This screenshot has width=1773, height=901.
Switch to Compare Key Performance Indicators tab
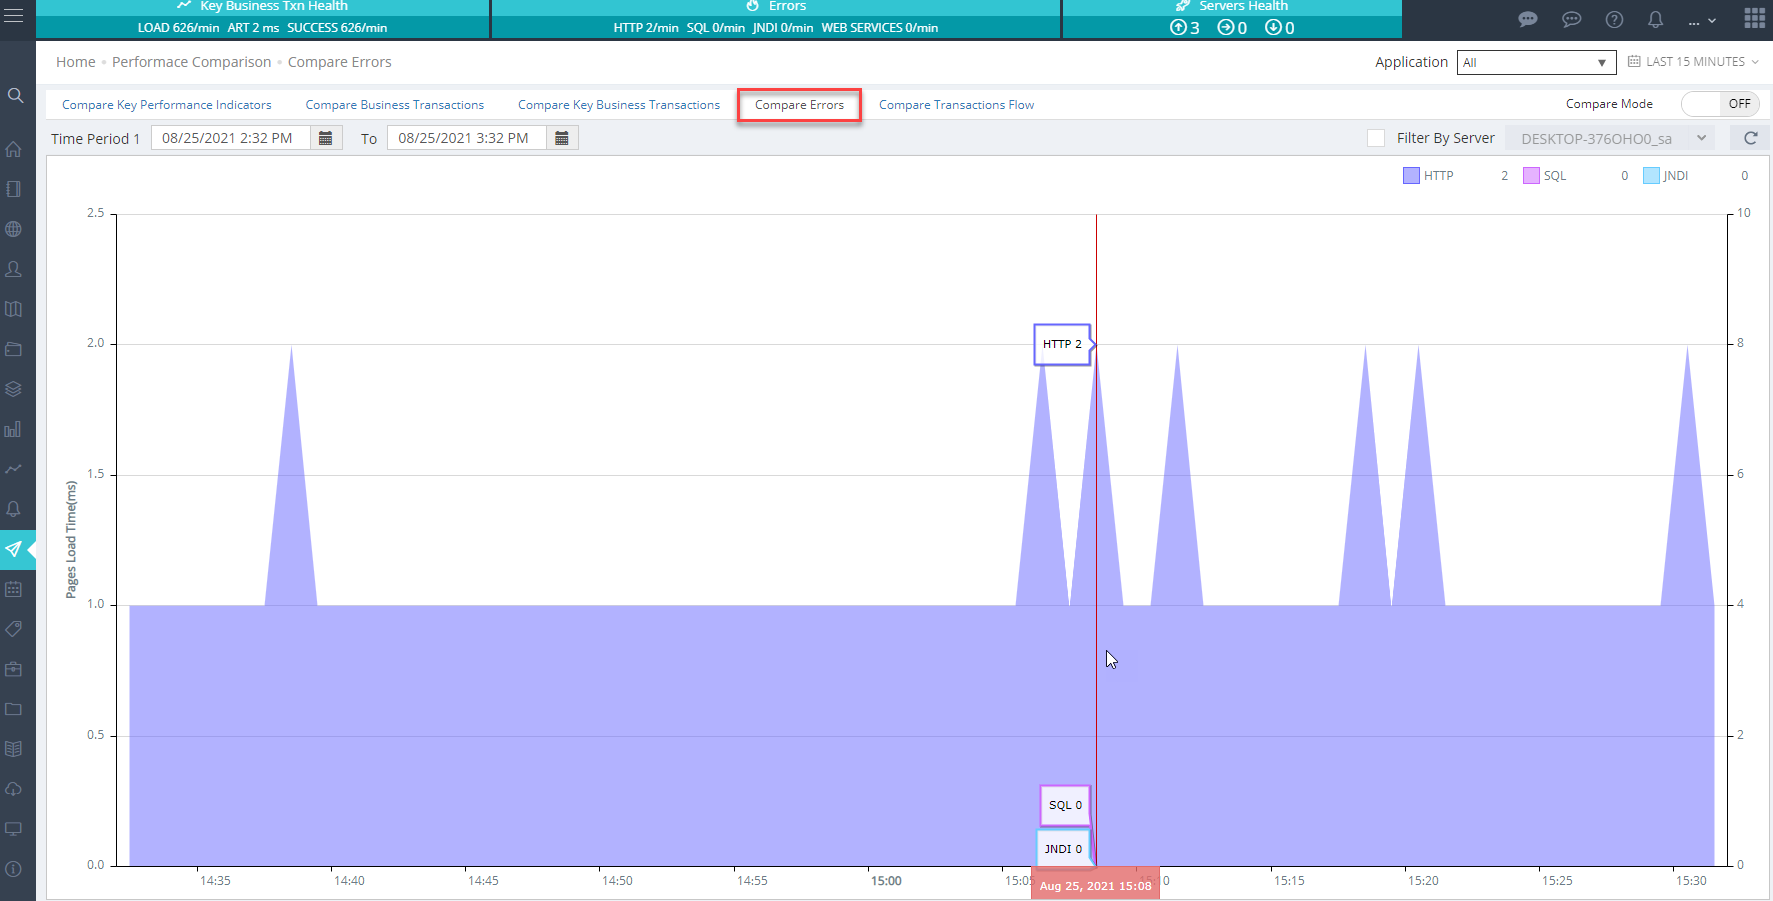(166, 105)
